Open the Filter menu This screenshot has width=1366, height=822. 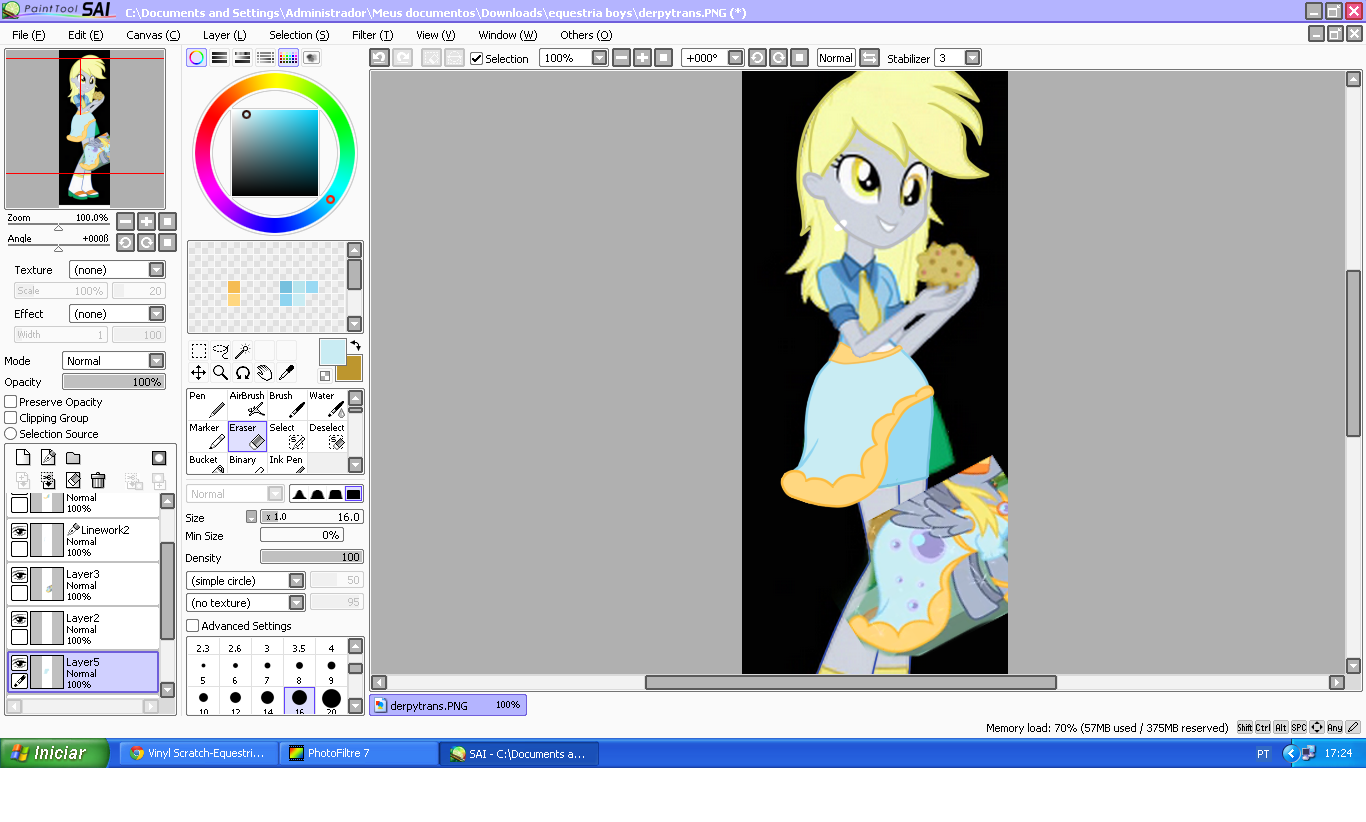372,35
